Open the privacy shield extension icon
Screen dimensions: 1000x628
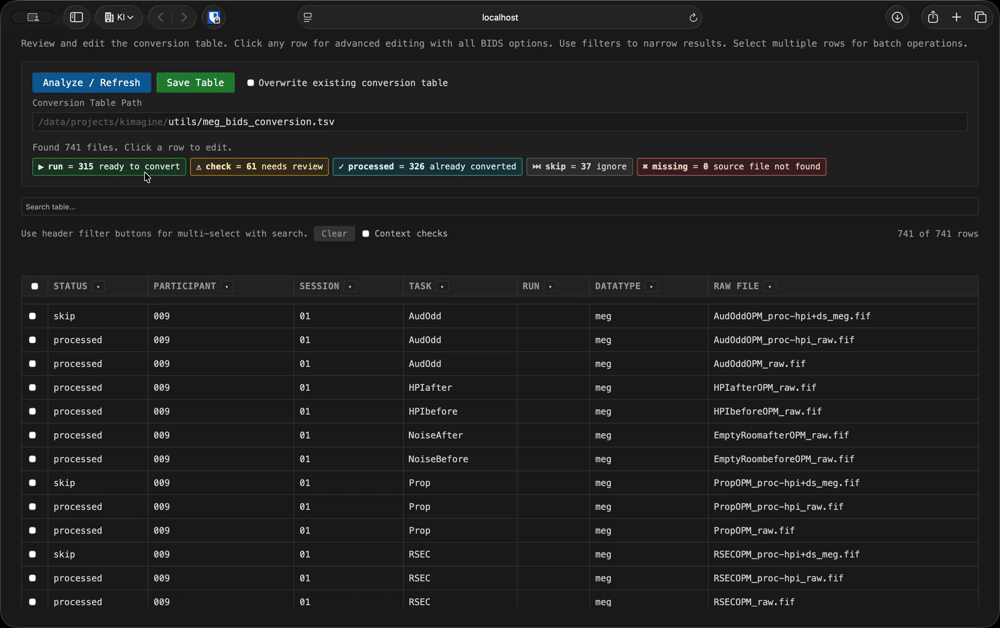(214, 17)
